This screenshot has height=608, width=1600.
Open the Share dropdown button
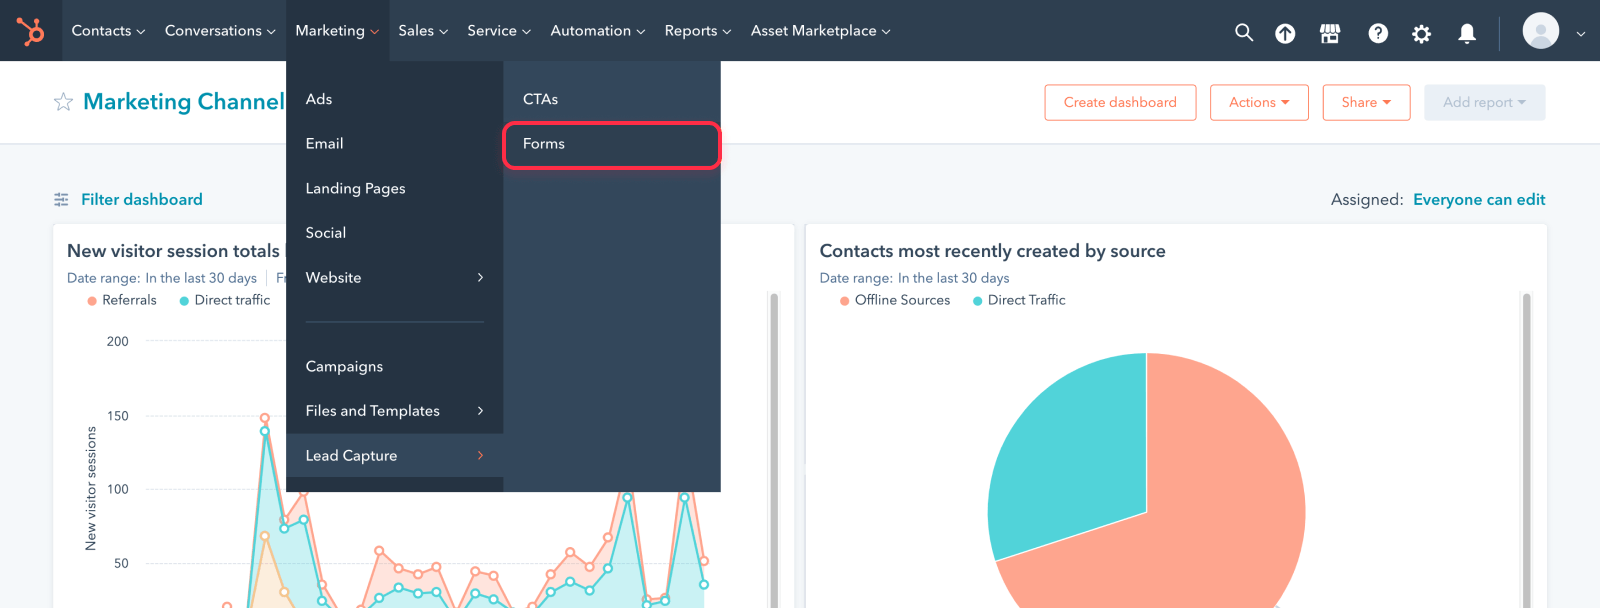[1366, 102]
